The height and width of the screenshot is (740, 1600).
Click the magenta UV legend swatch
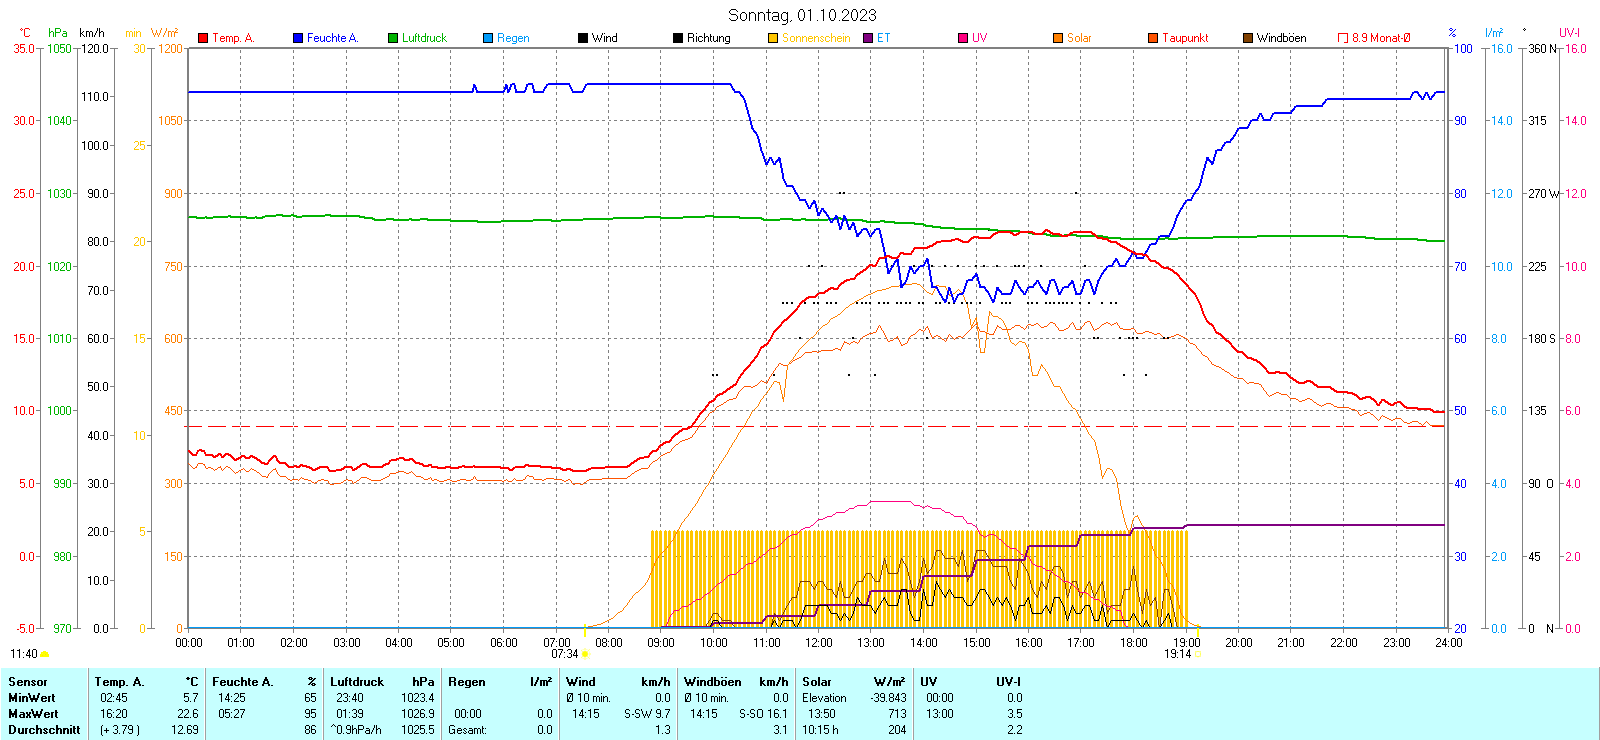[x=963, y=38]
